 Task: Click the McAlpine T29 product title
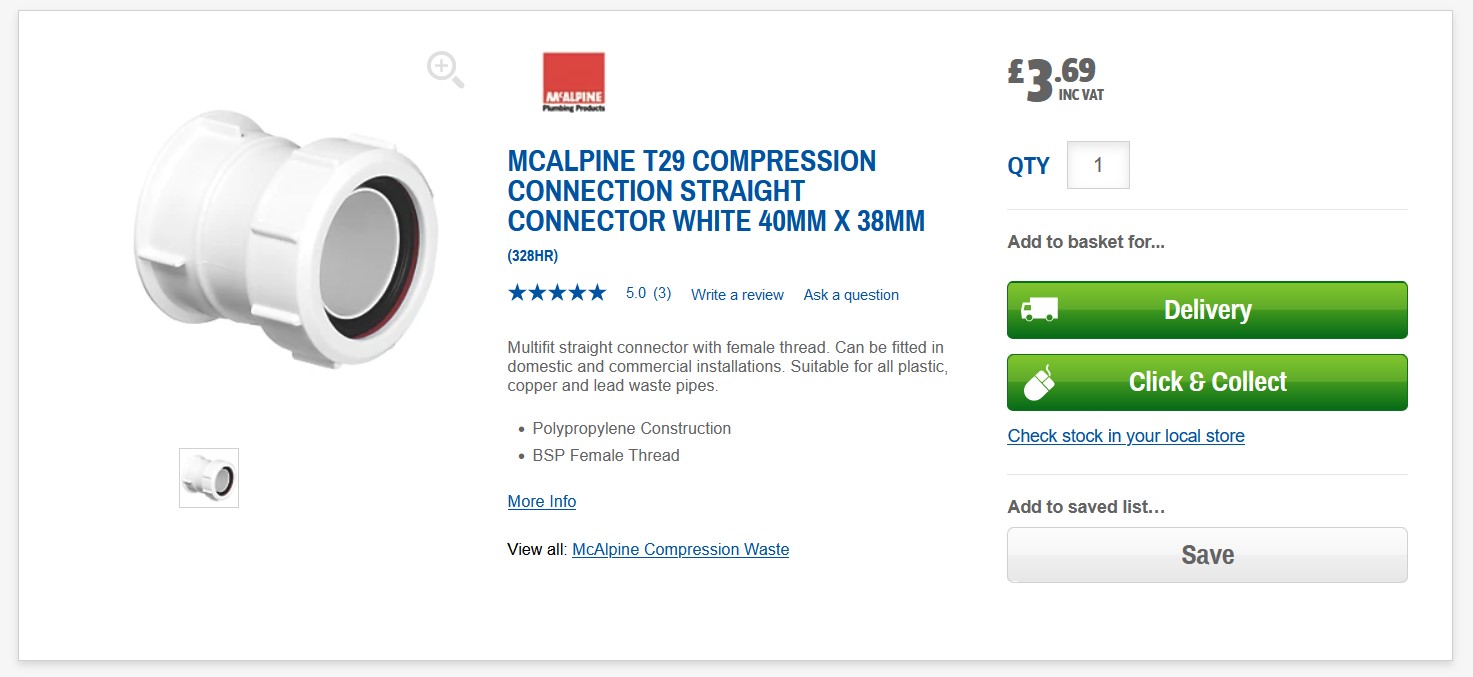pyautogui.click(x=716, y=191)
